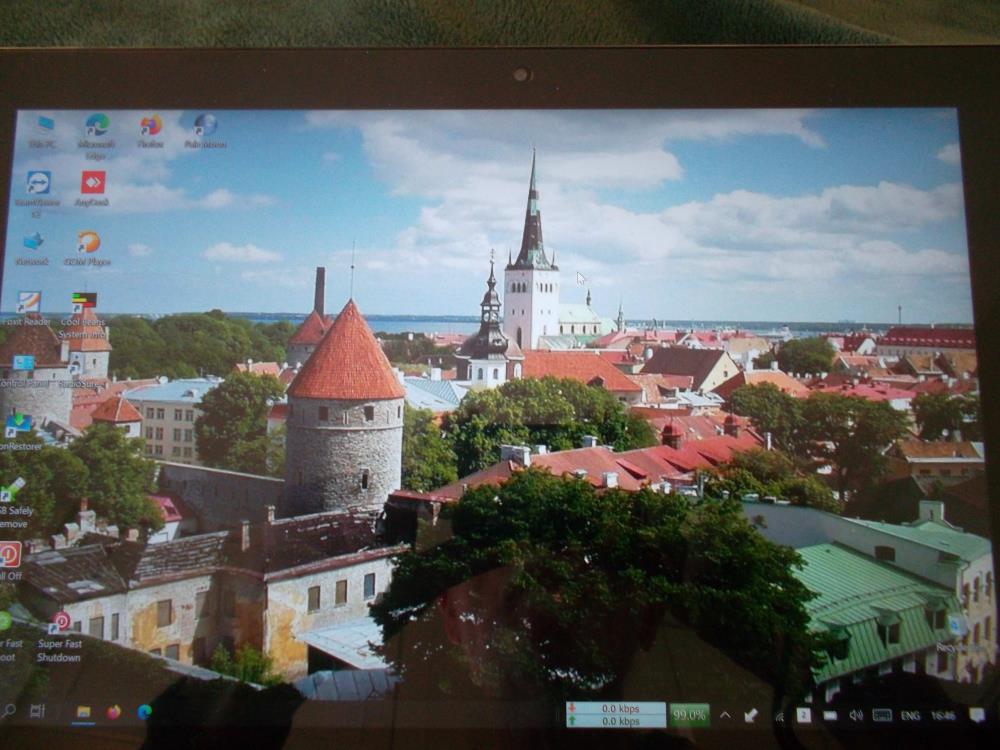Image resolution: width=1000 pixels, height=750 pixels.
Task: Expand the hidden tray icons chevron
Action: [x=725, y=715]
